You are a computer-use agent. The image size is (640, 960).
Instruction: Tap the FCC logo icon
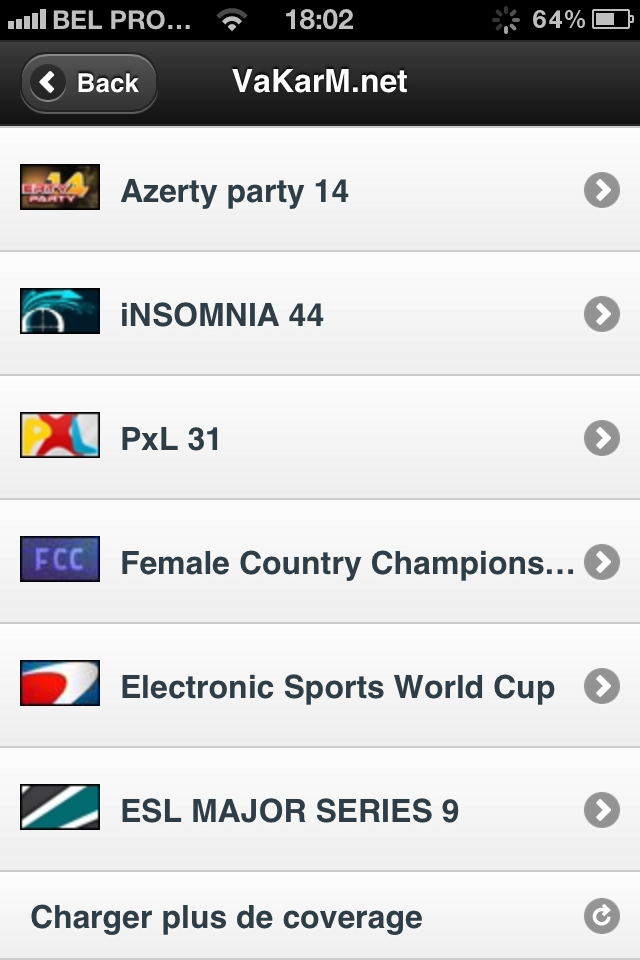(x=60, y=559)
